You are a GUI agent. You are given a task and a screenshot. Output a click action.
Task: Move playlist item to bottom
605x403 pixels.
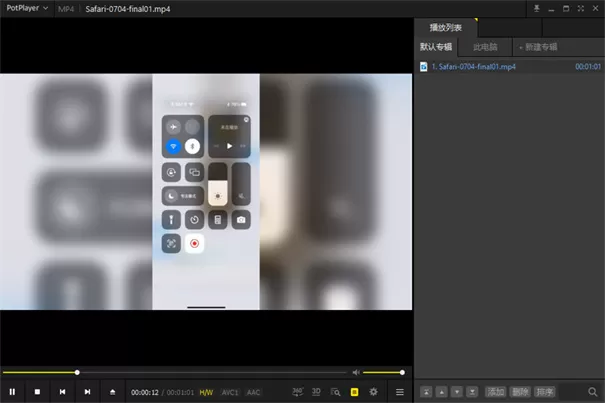(472, 392)
